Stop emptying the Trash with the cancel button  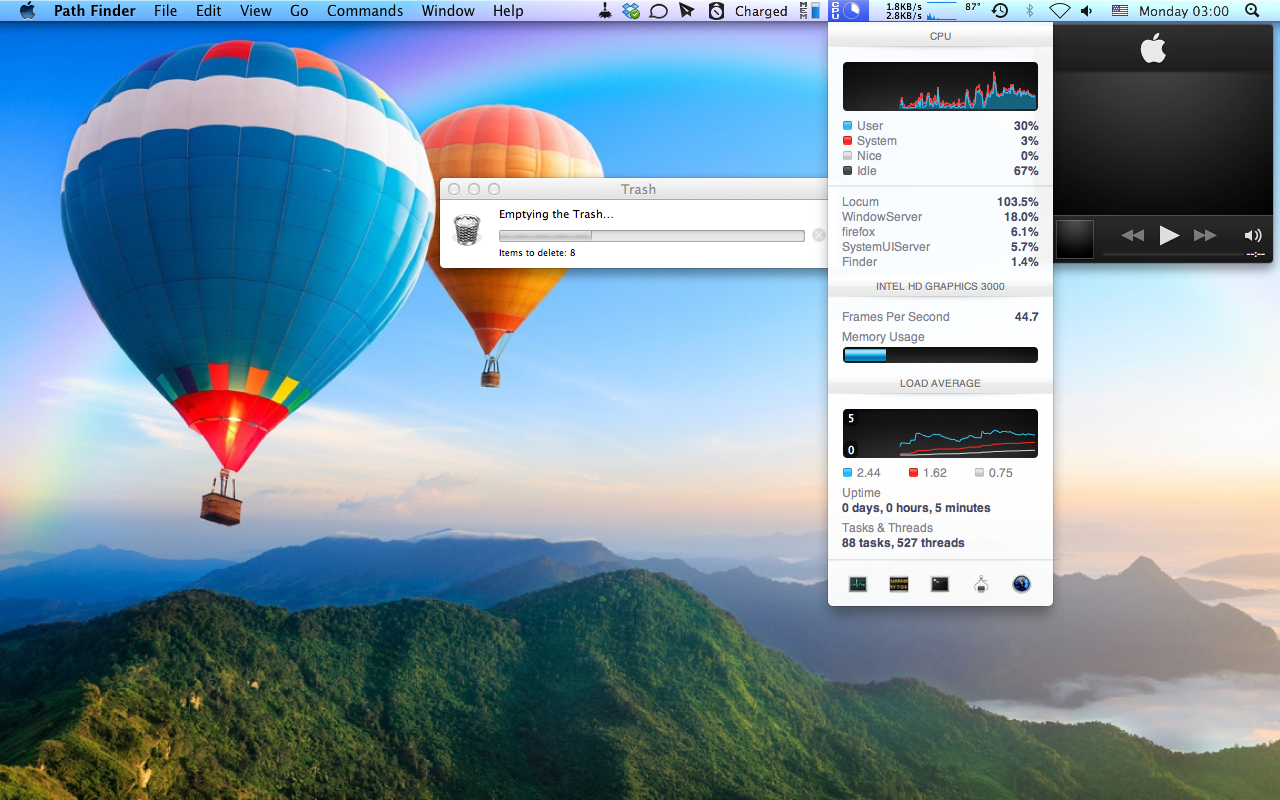(819, 236)
